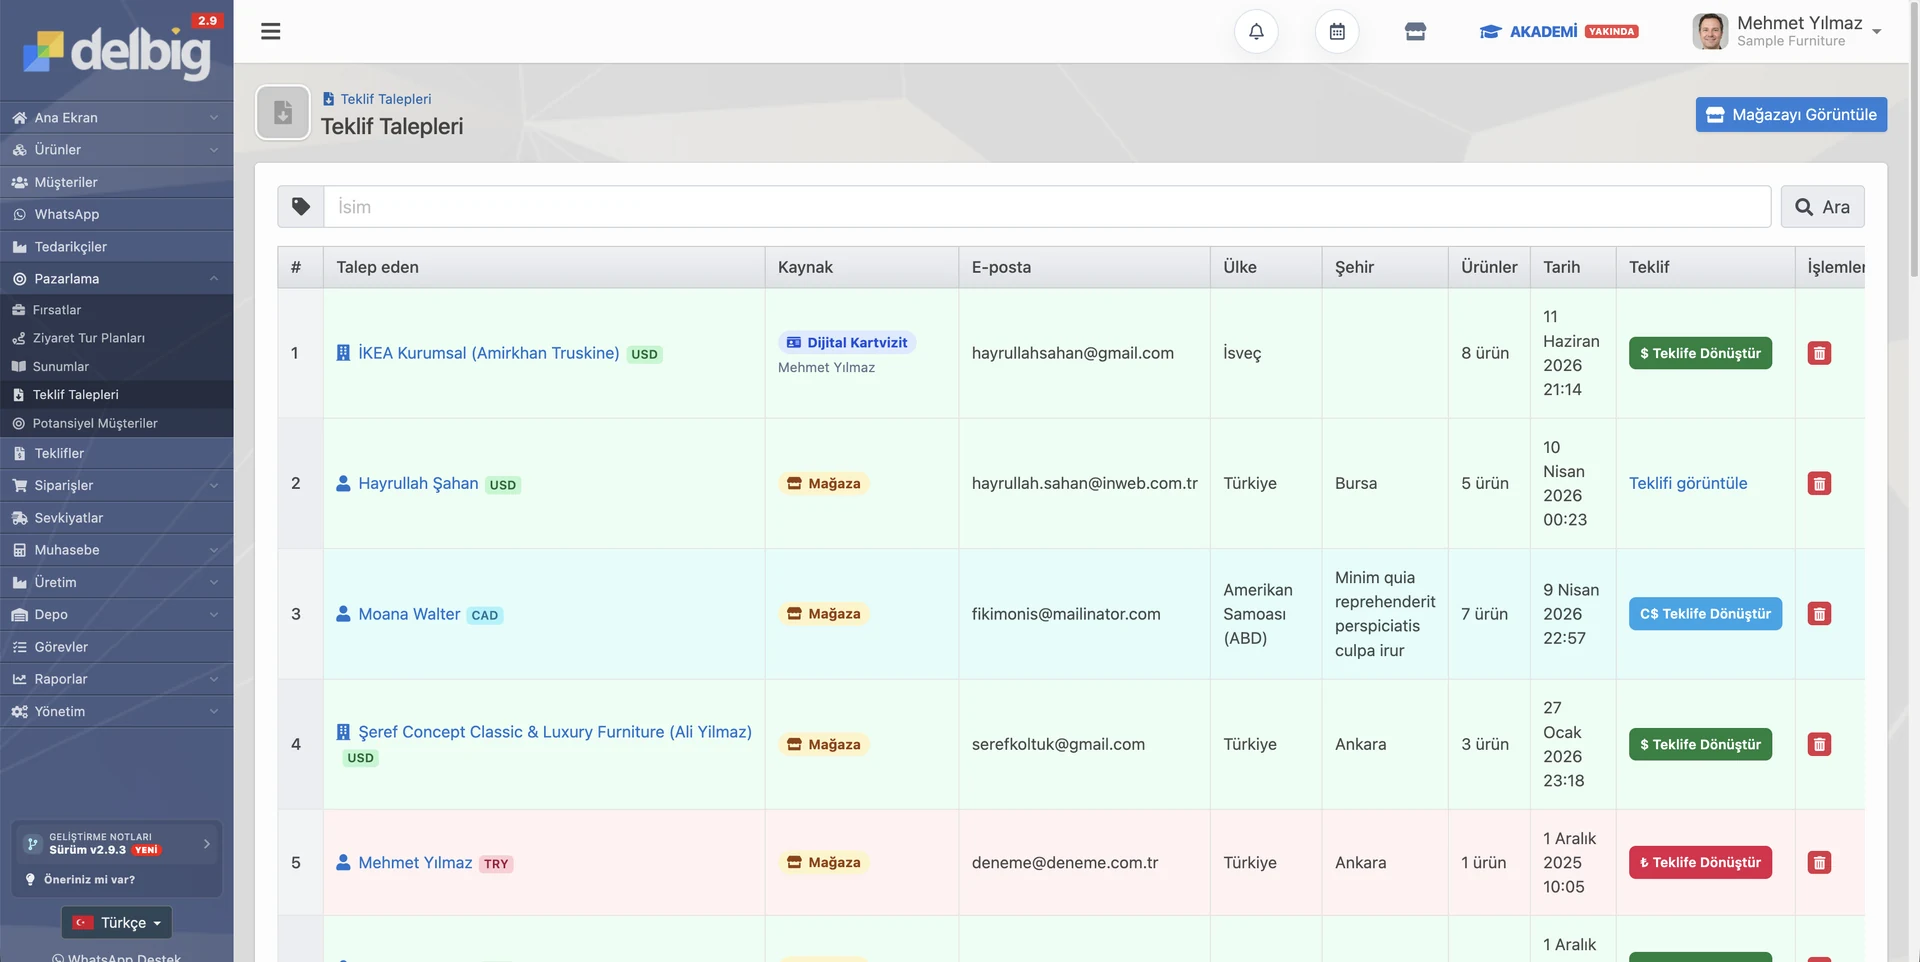
Task: Expand the Siparişler sidebar menu
Action: pos(116,485)
